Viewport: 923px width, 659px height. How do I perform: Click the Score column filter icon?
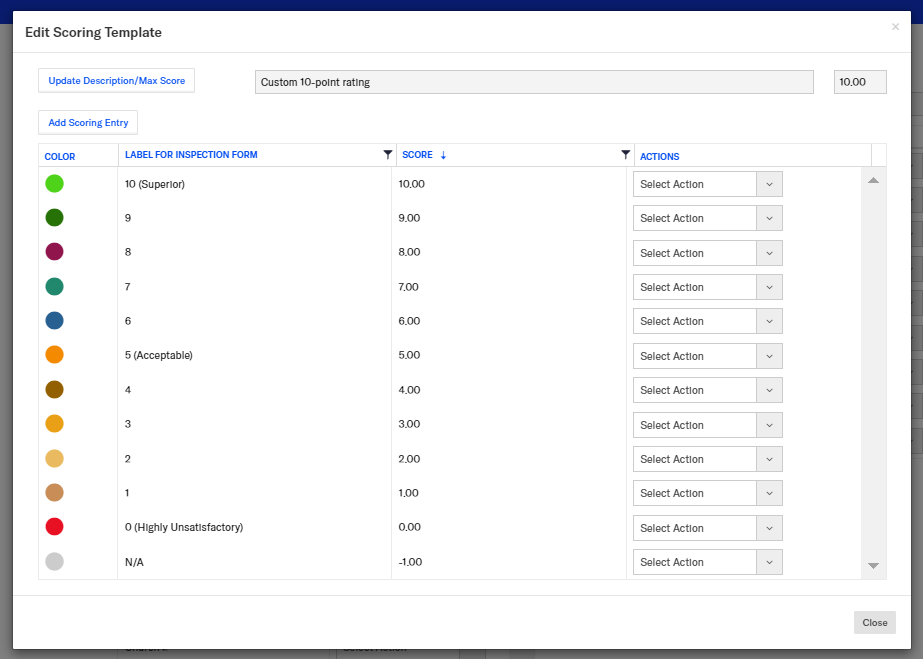[626, 155]
